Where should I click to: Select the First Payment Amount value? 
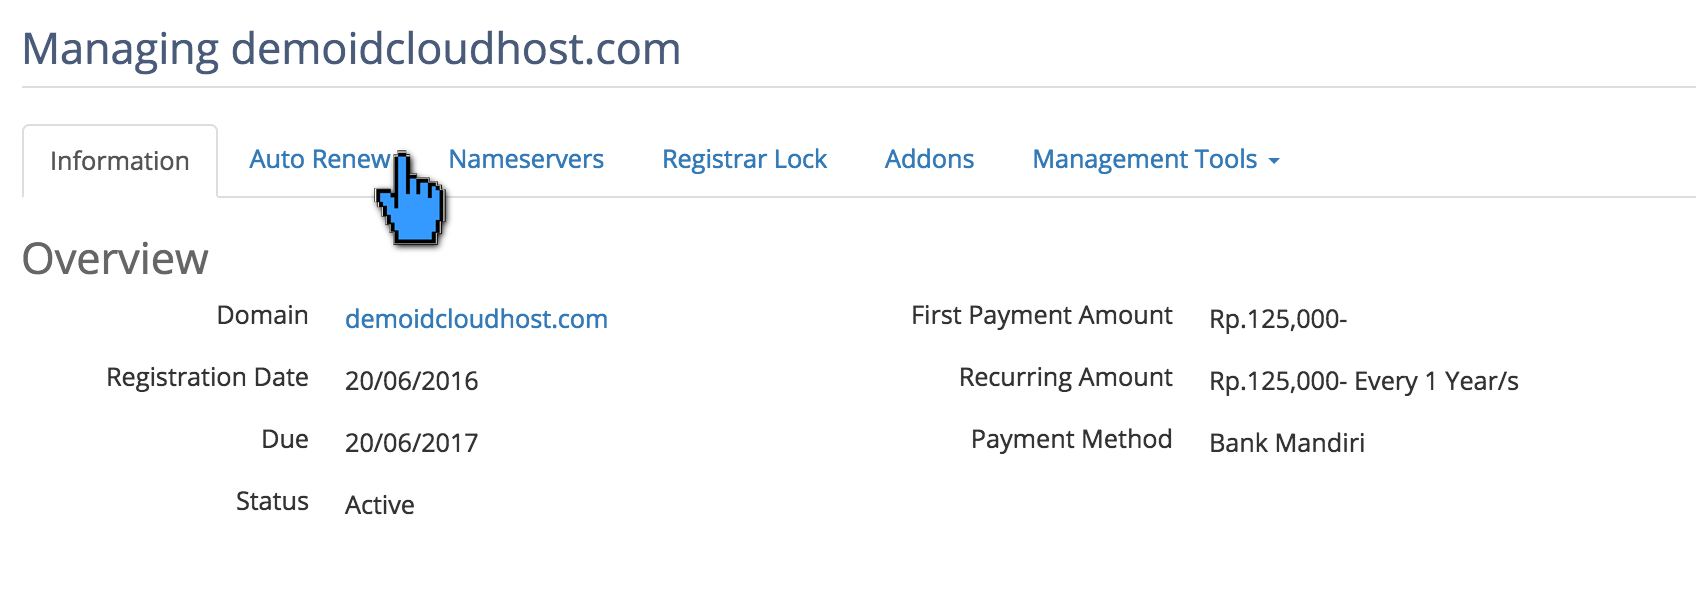(1278, 319)
